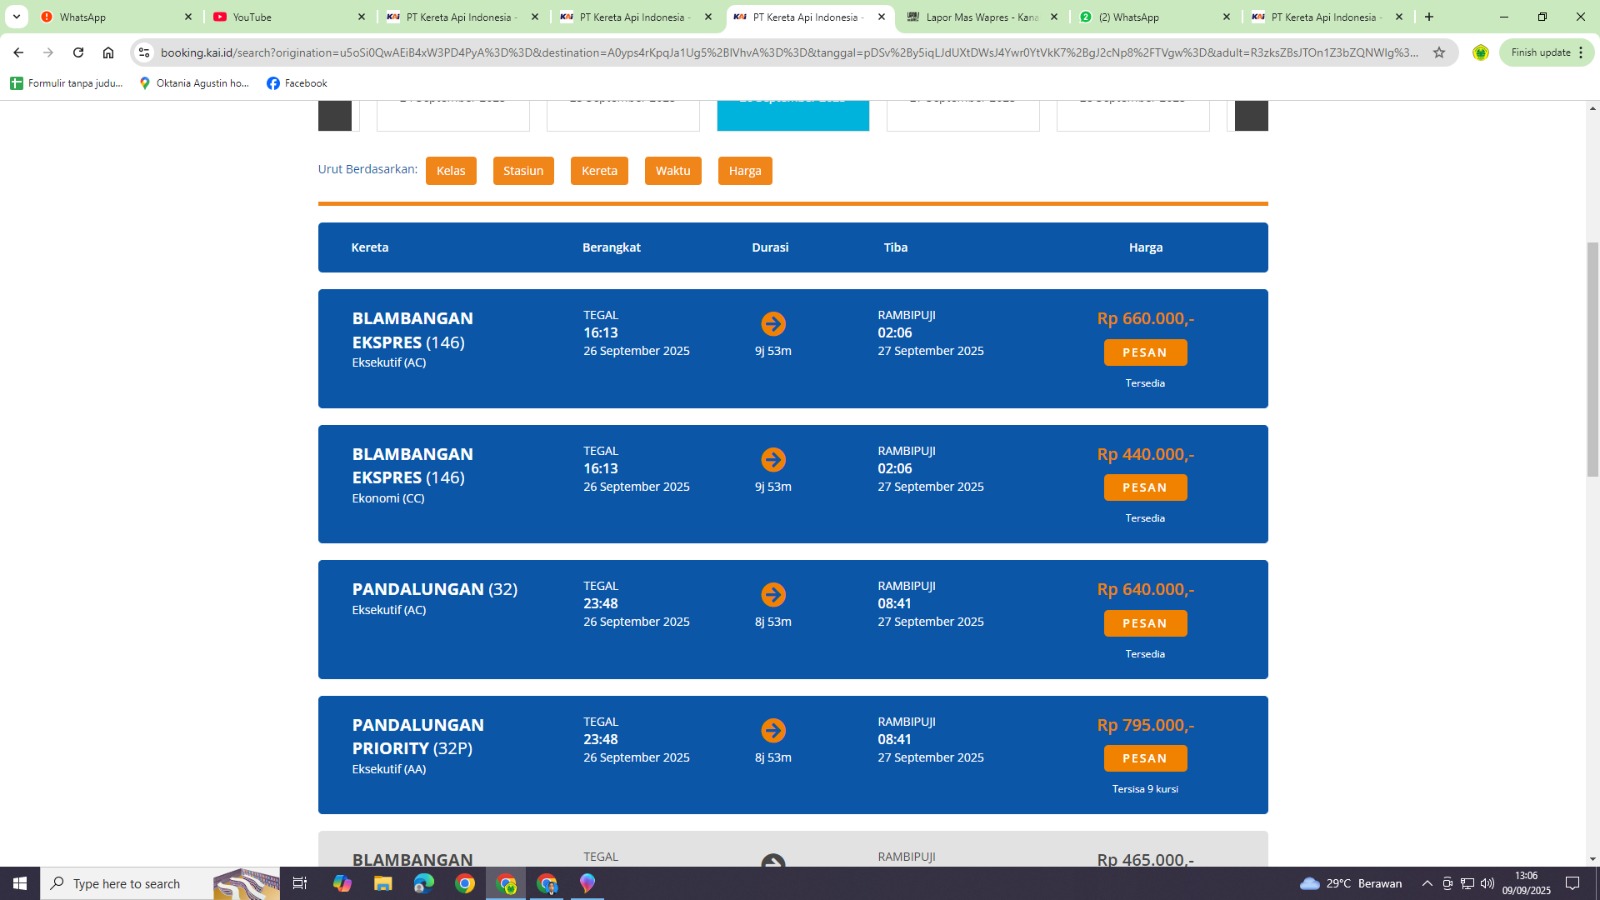
Task: Open the browser home page icon
Action: click(108, 53)
